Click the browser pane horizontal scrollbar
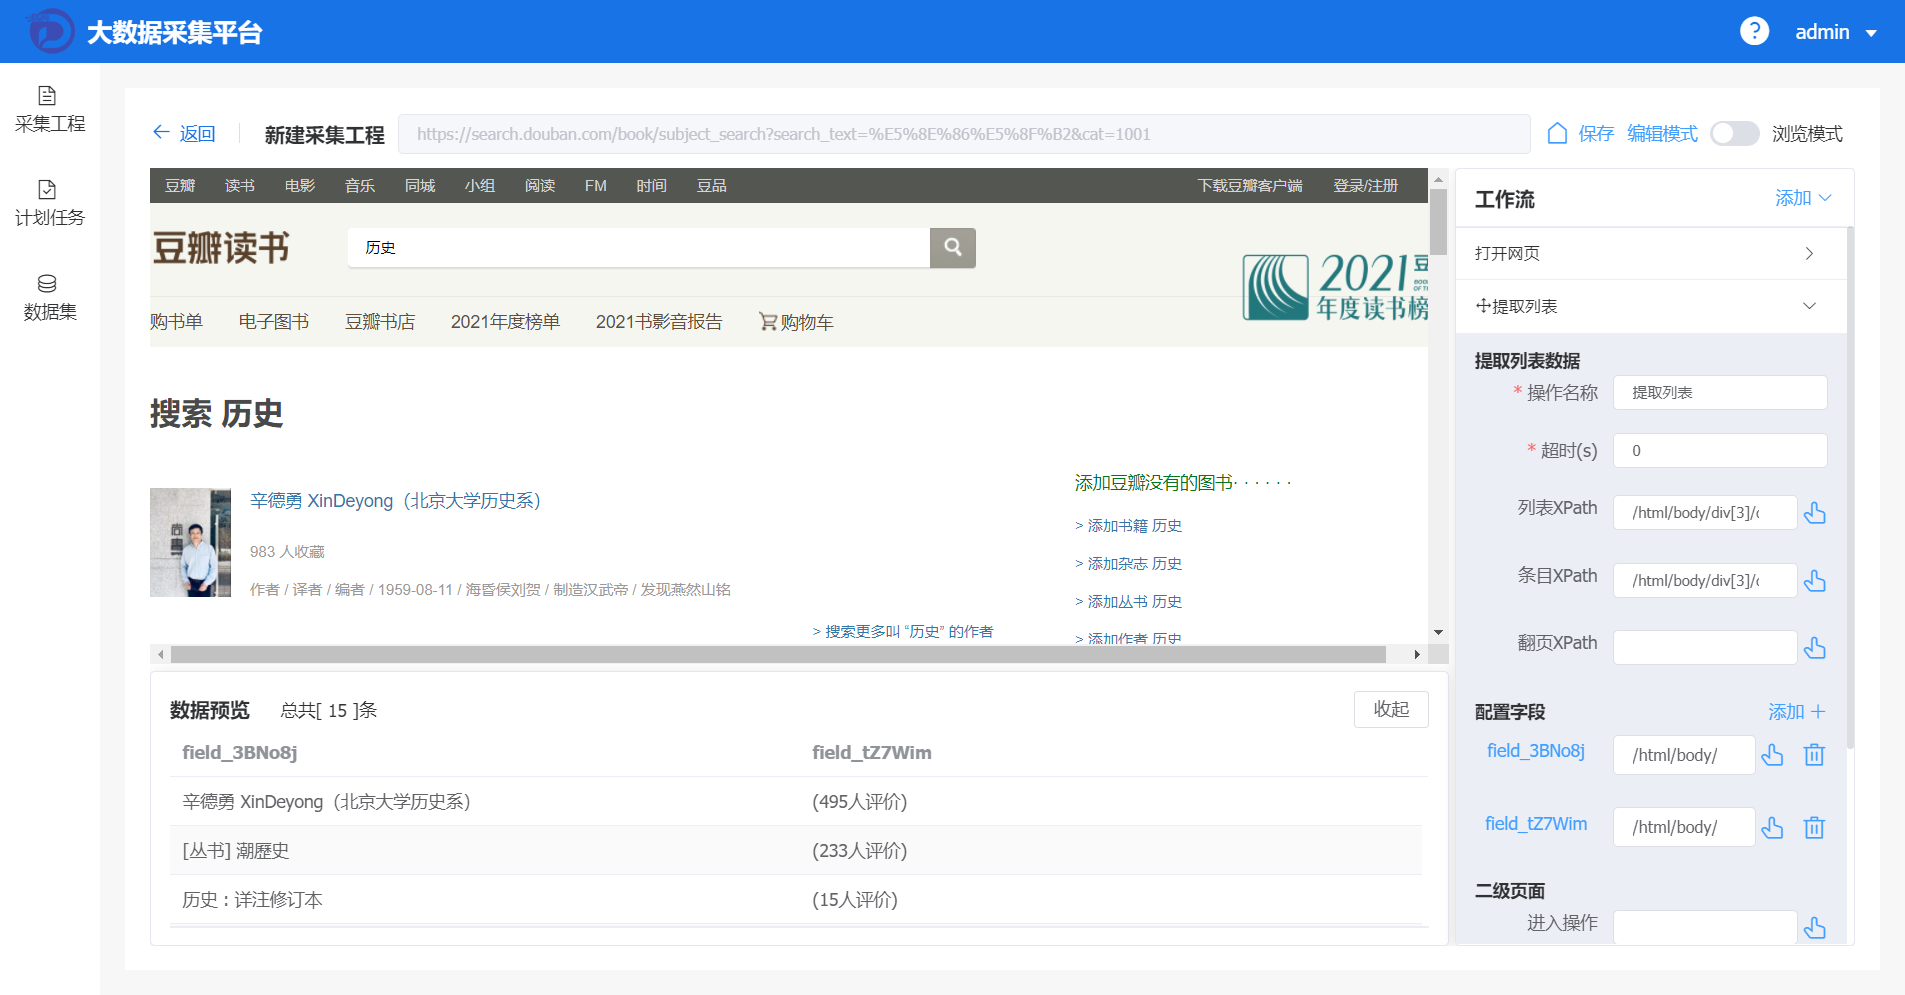Image resolution: width=1905 pixels, height=995 pixels. pyautogui.click(x=778, y=654)
